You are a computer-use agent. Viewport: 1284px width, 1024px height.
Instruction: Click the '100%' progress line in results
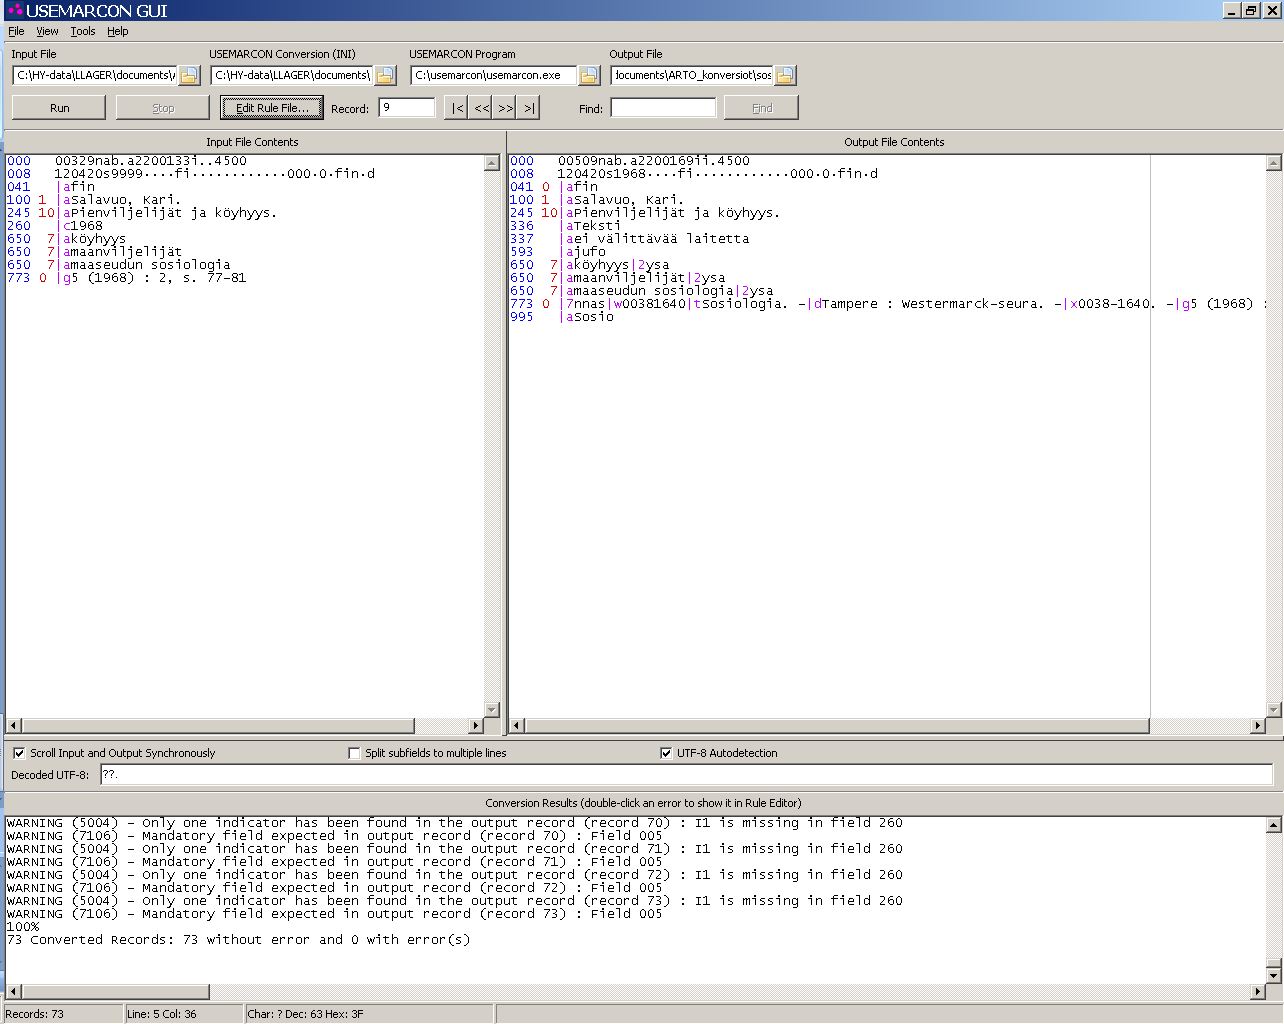pyautogui.click(x=23, y=927)
